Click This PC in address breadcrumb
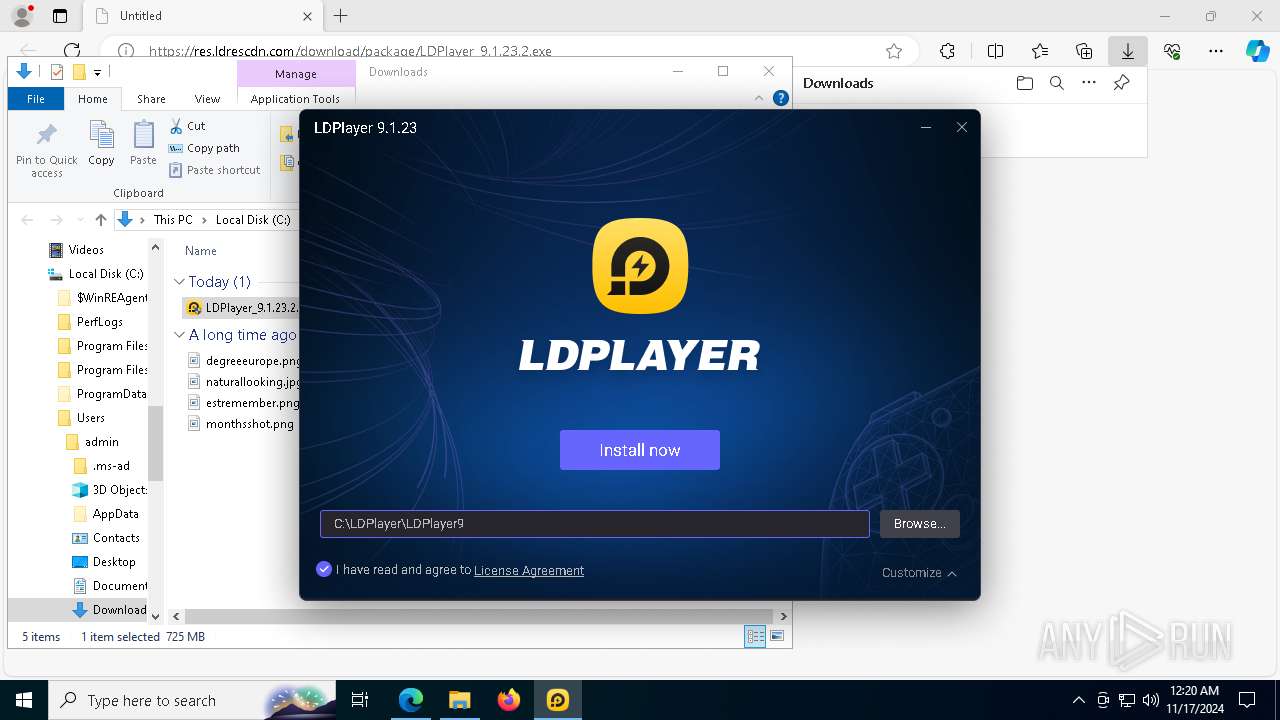The width and height of the screenshot is (1280, 720). point(173,220)
